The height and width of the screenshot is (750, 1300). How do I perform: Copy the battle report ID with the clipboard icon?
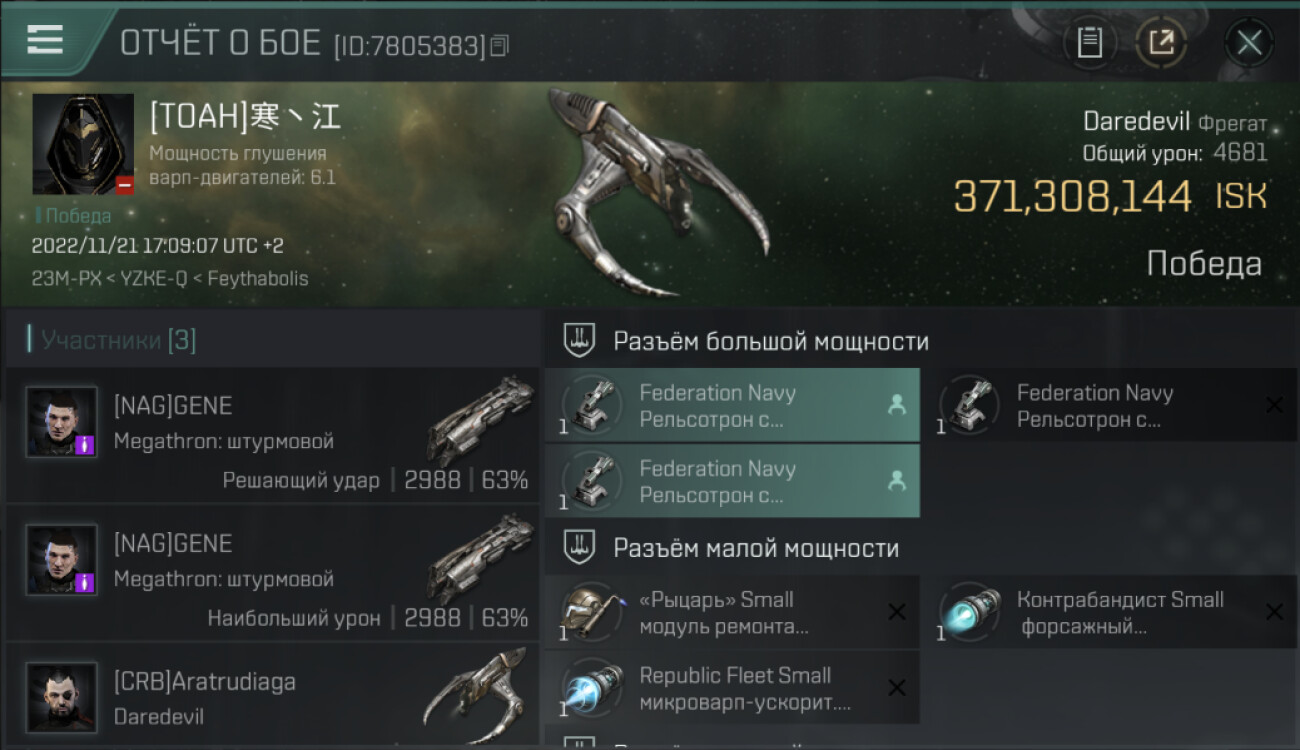(499, 45)
